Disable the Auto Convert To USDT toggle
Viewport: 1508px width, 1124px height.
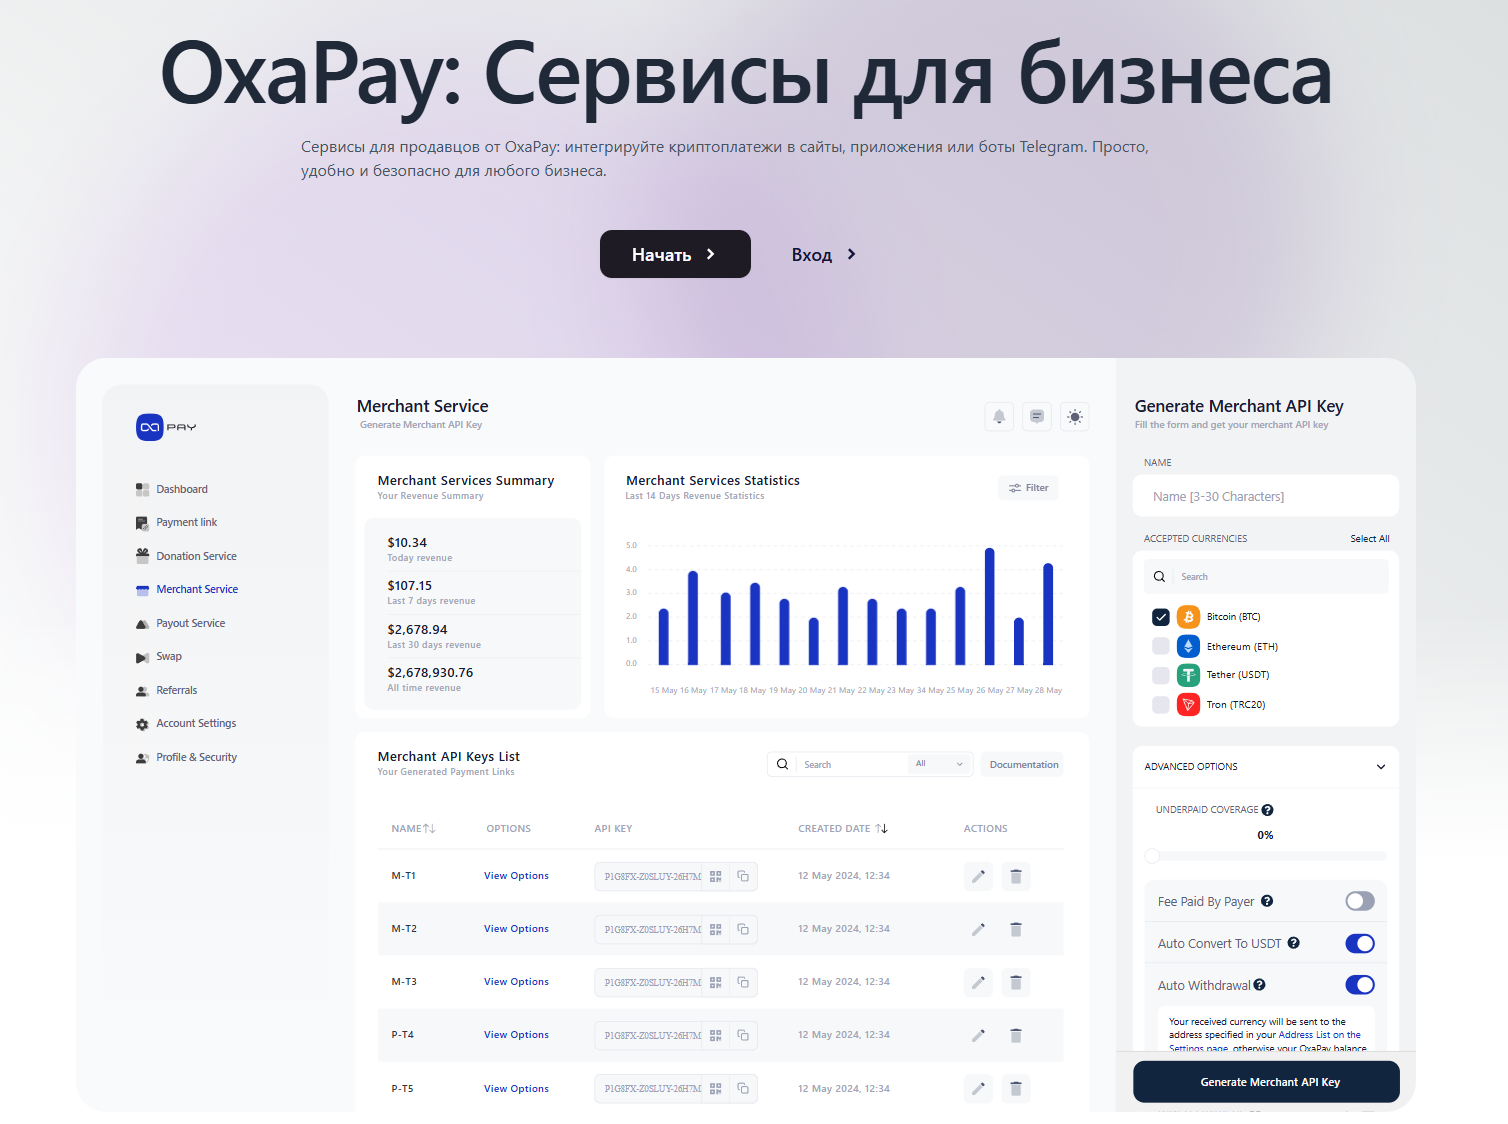[x=1360, y=943]
